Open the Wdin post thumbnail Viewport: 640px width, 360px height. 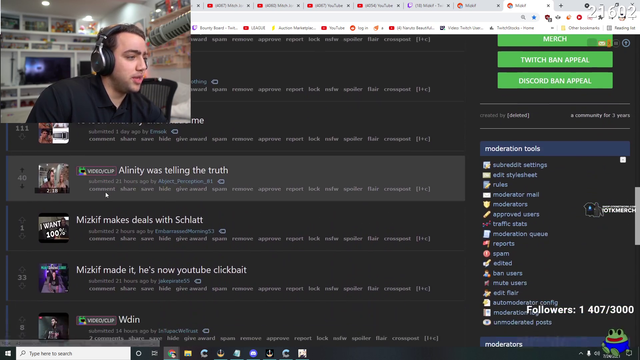click(x=54, y=326)
